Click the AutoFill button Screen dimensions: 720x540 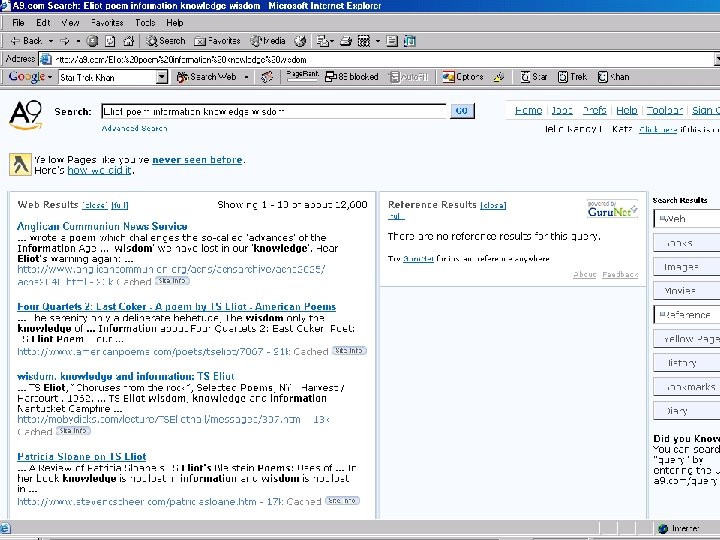point(409,77)
